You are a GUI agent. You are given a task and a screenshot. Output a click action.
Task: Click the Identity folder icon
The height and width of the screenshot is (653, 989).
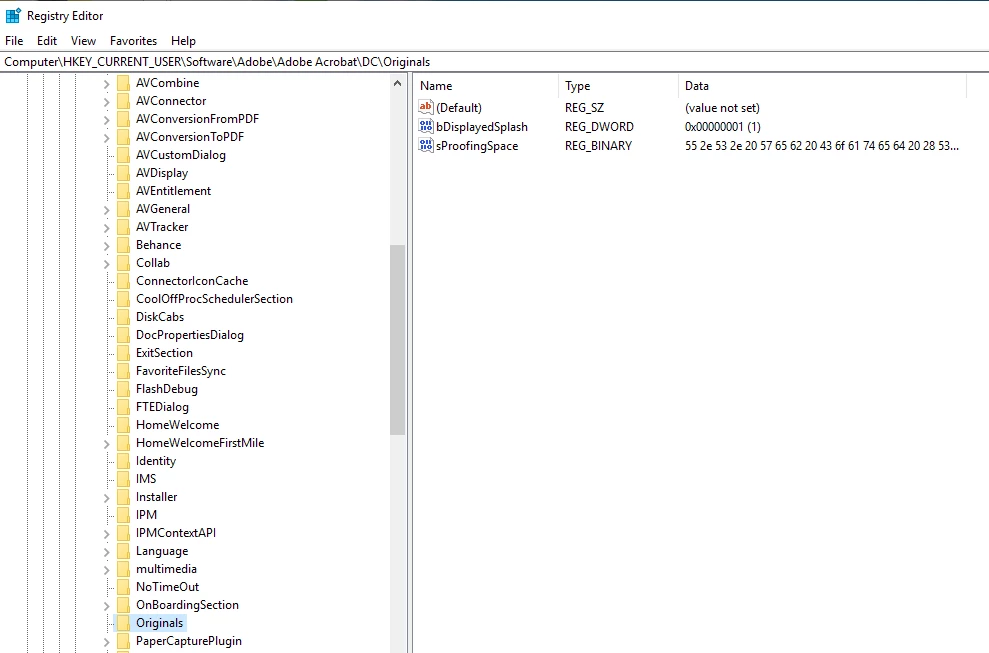coord(124,461)
